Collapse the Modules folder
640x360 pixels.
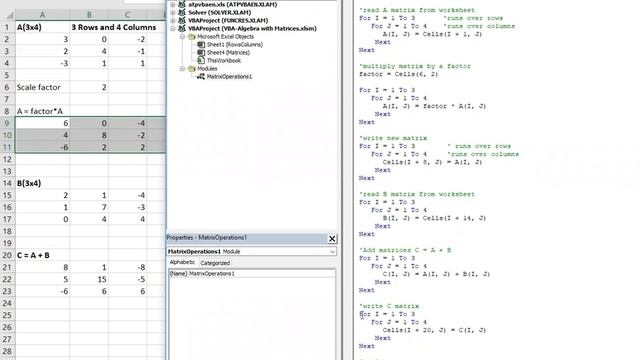click(182, 69)
